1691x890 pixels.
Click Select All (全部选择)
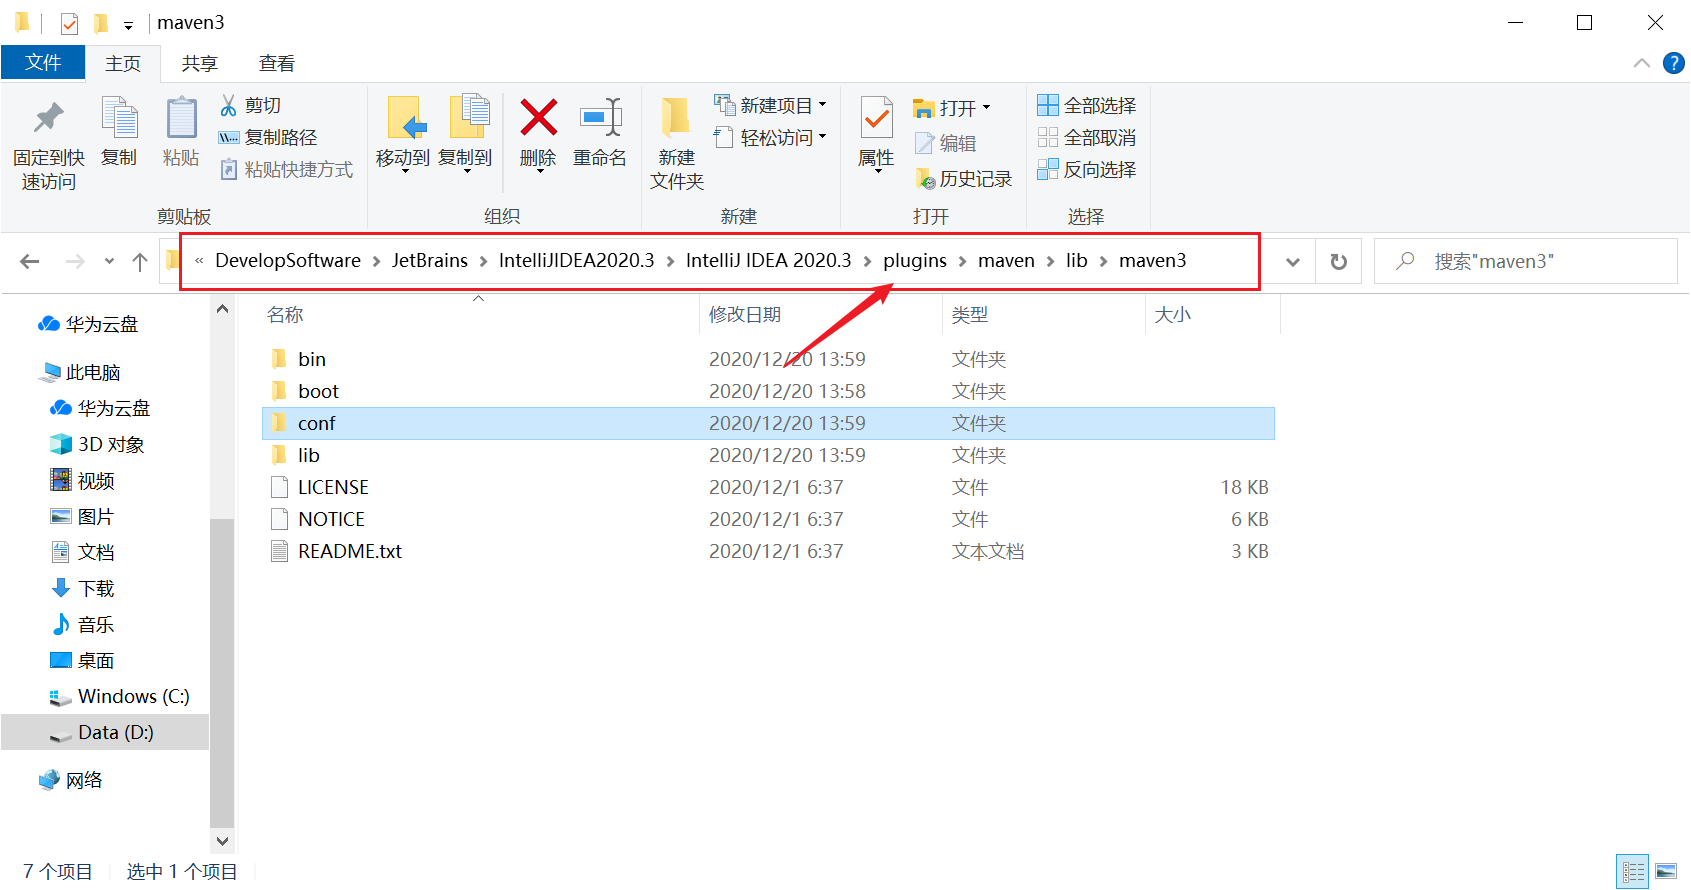[1087, 105]
